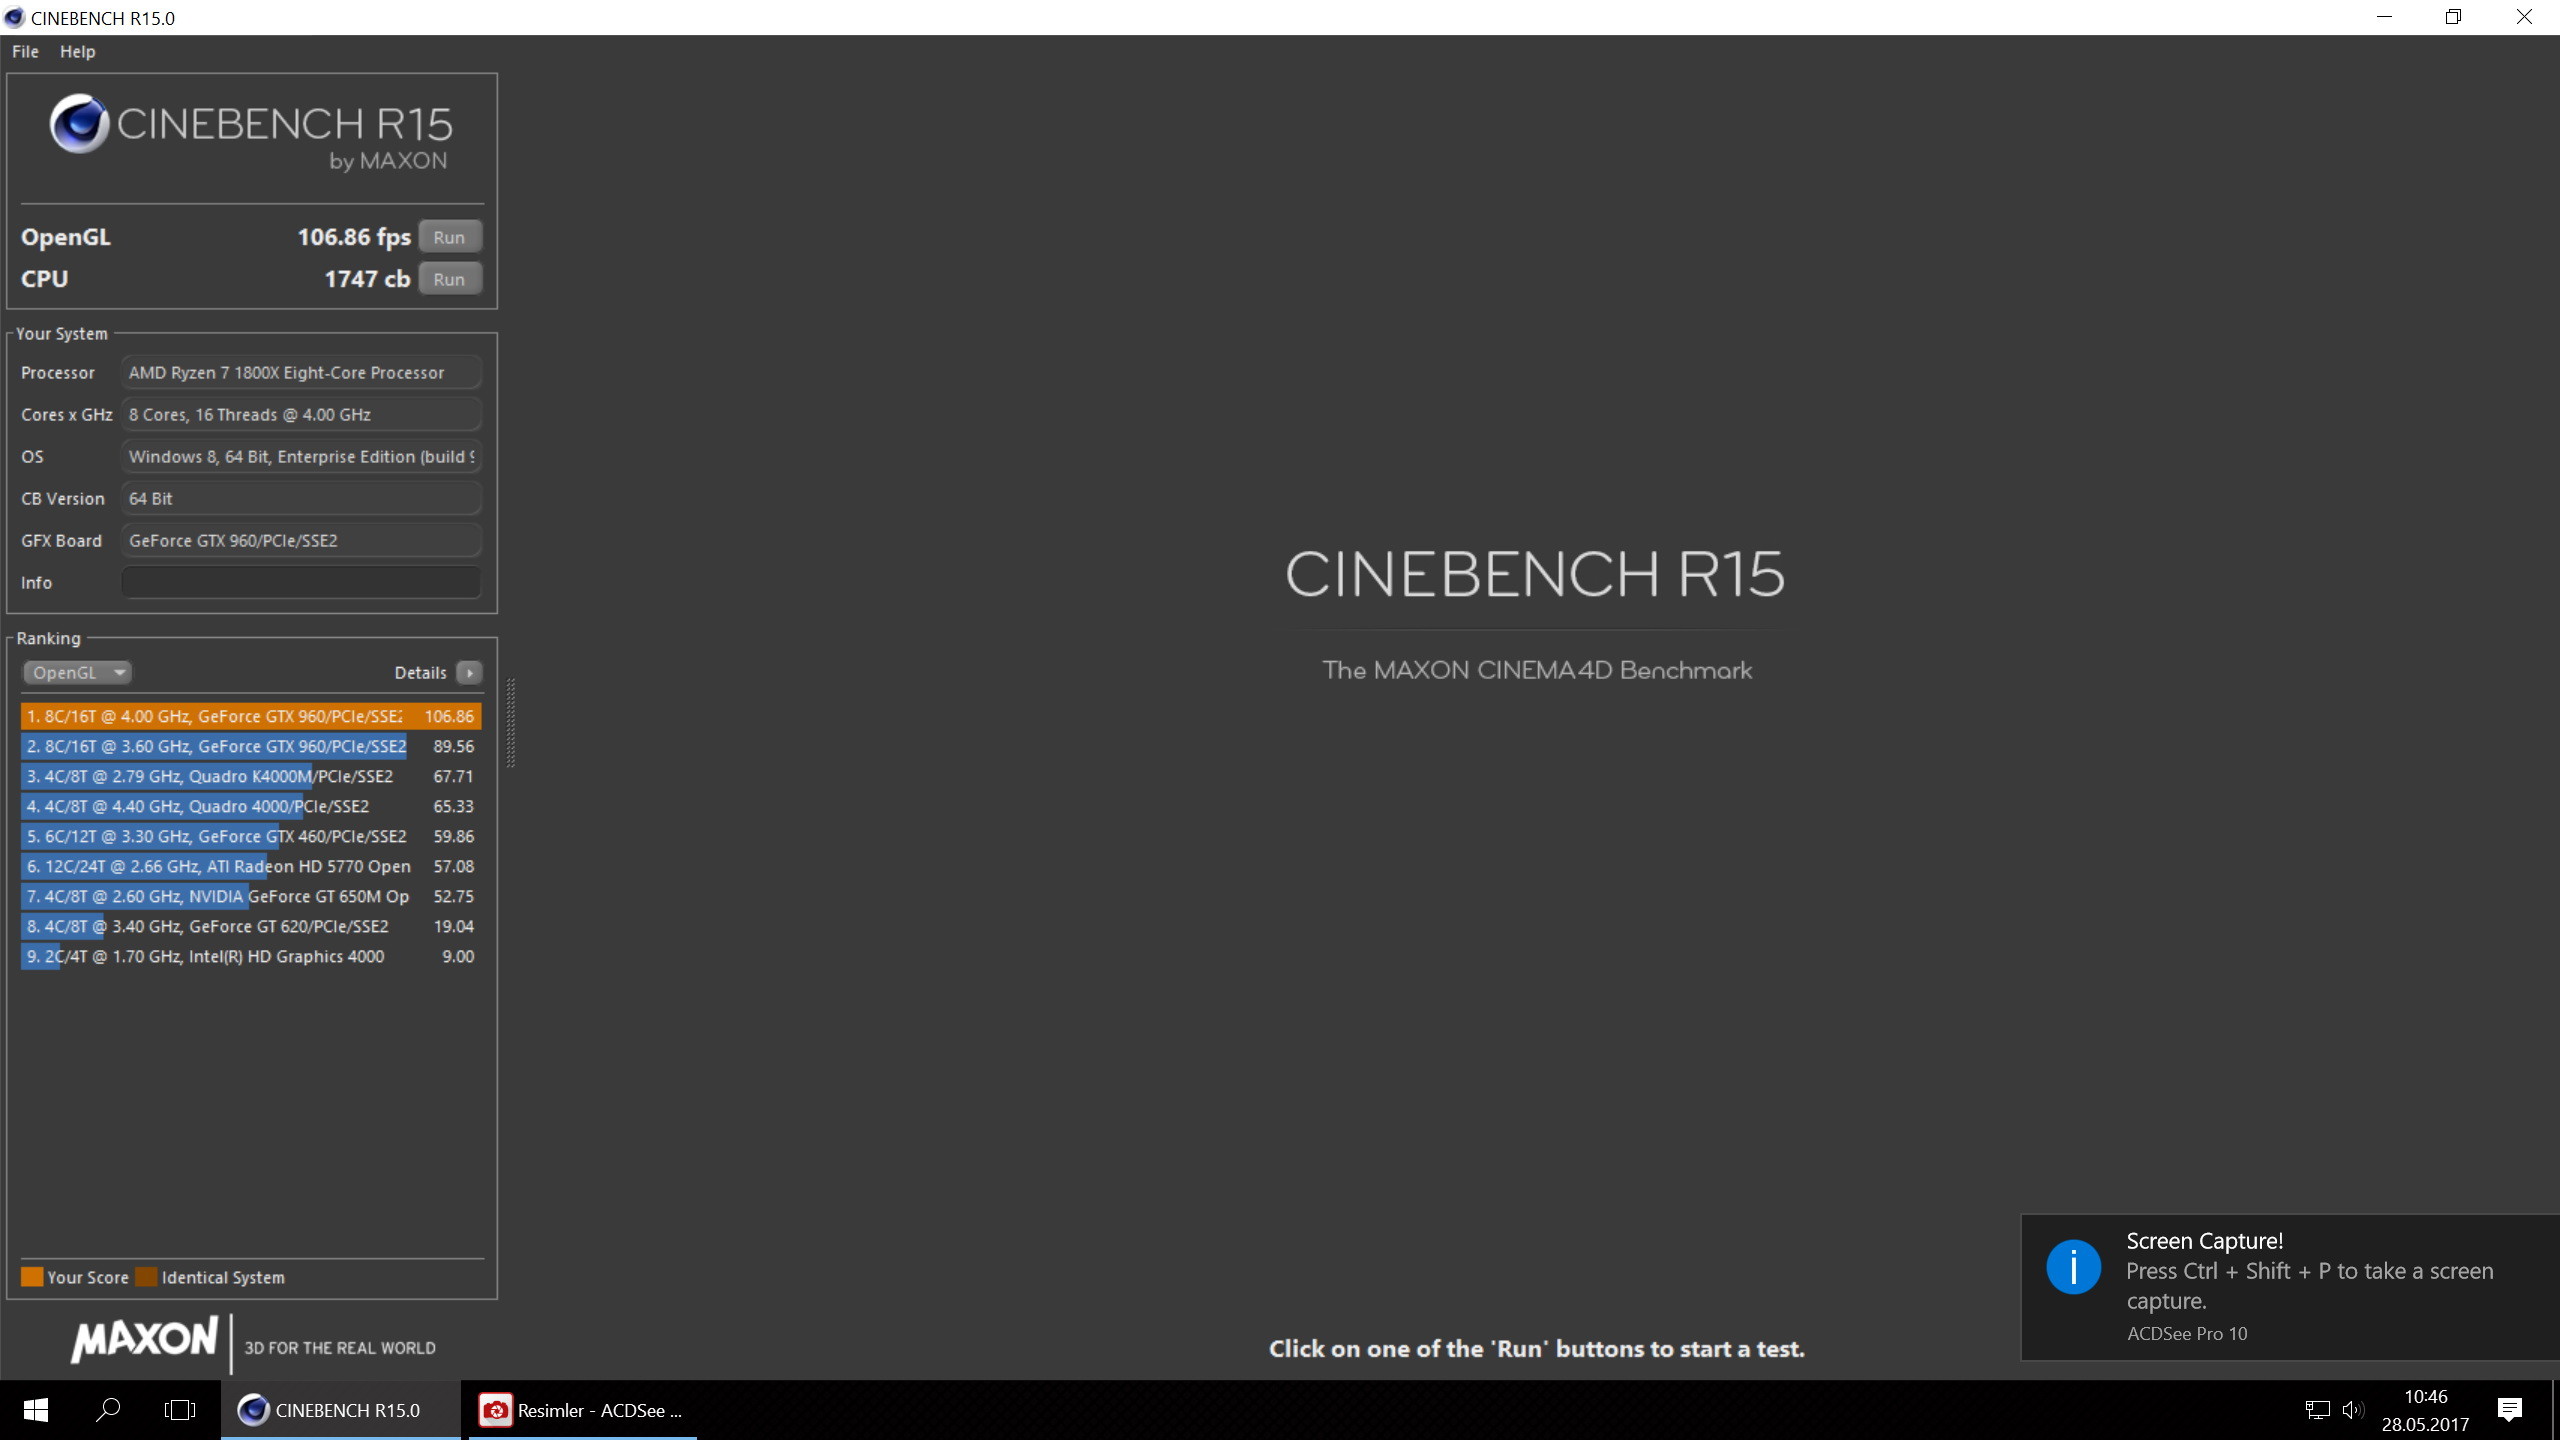Viewport: 2560px width, 1440px height.
Task: Click the 1747 cb CPU score
Action: click(x=367, y=279)
